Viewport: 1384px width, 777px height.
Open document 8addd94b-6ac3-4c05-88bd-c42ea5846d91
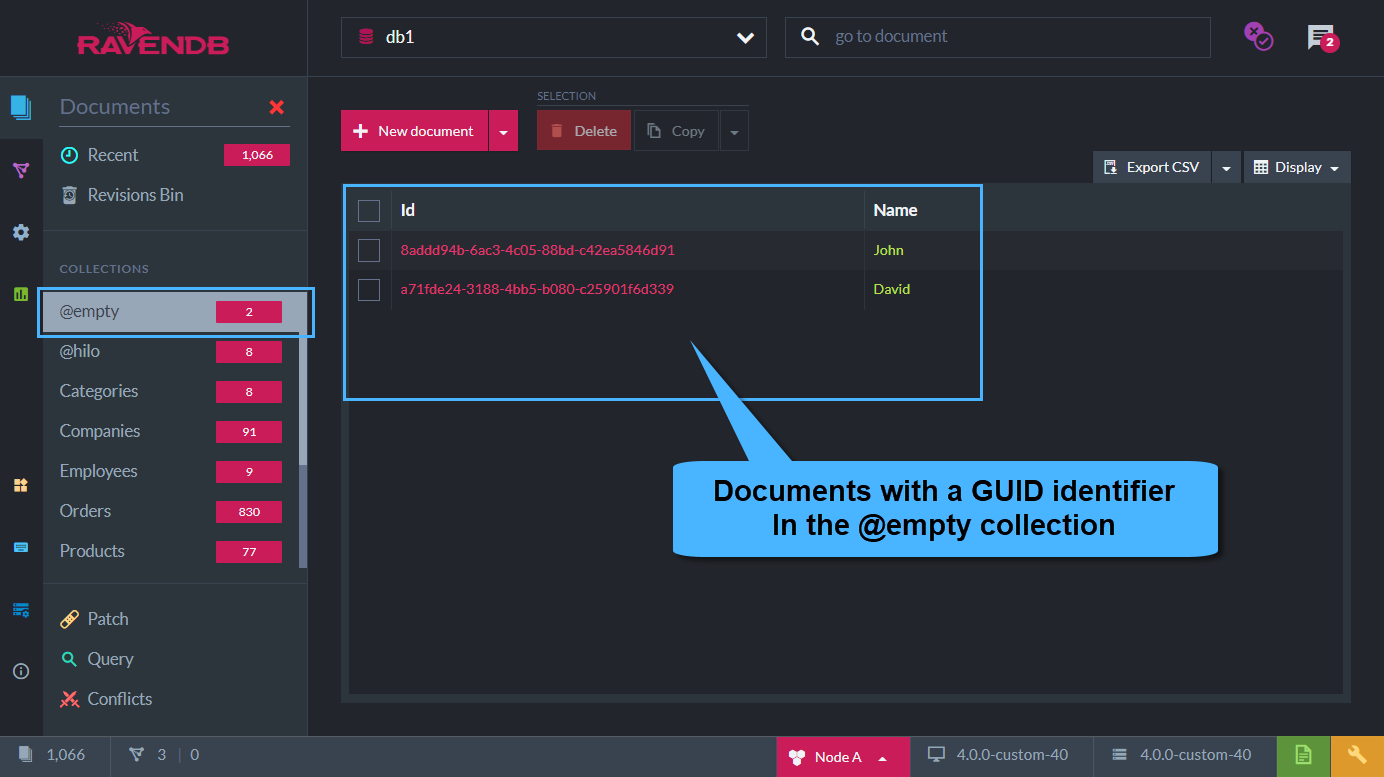point(537,250)
